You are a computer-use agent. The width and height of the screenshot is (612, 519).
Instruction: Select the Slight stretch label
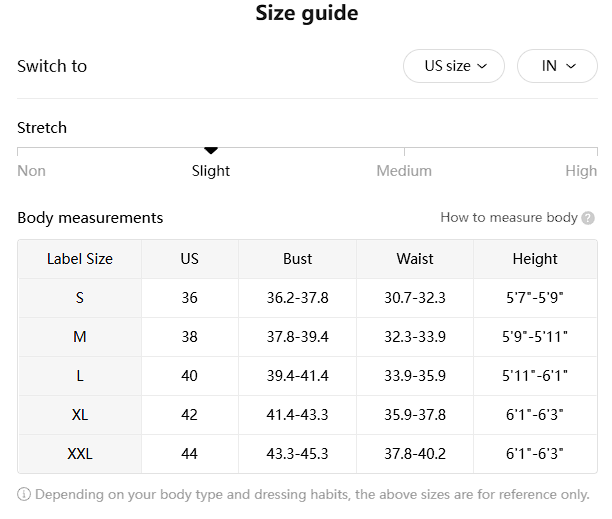point(211,171)
